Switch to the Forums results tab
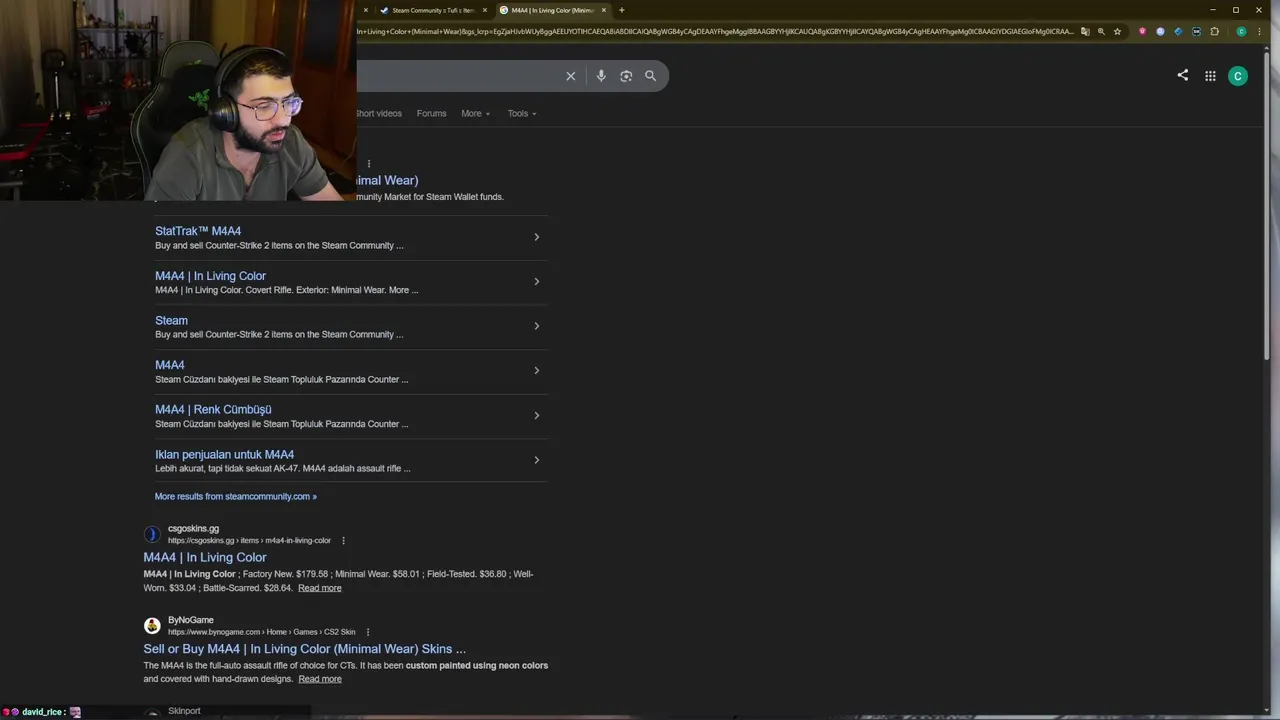The width and height of the screenshot is (1280, 720). coord(432,114)
